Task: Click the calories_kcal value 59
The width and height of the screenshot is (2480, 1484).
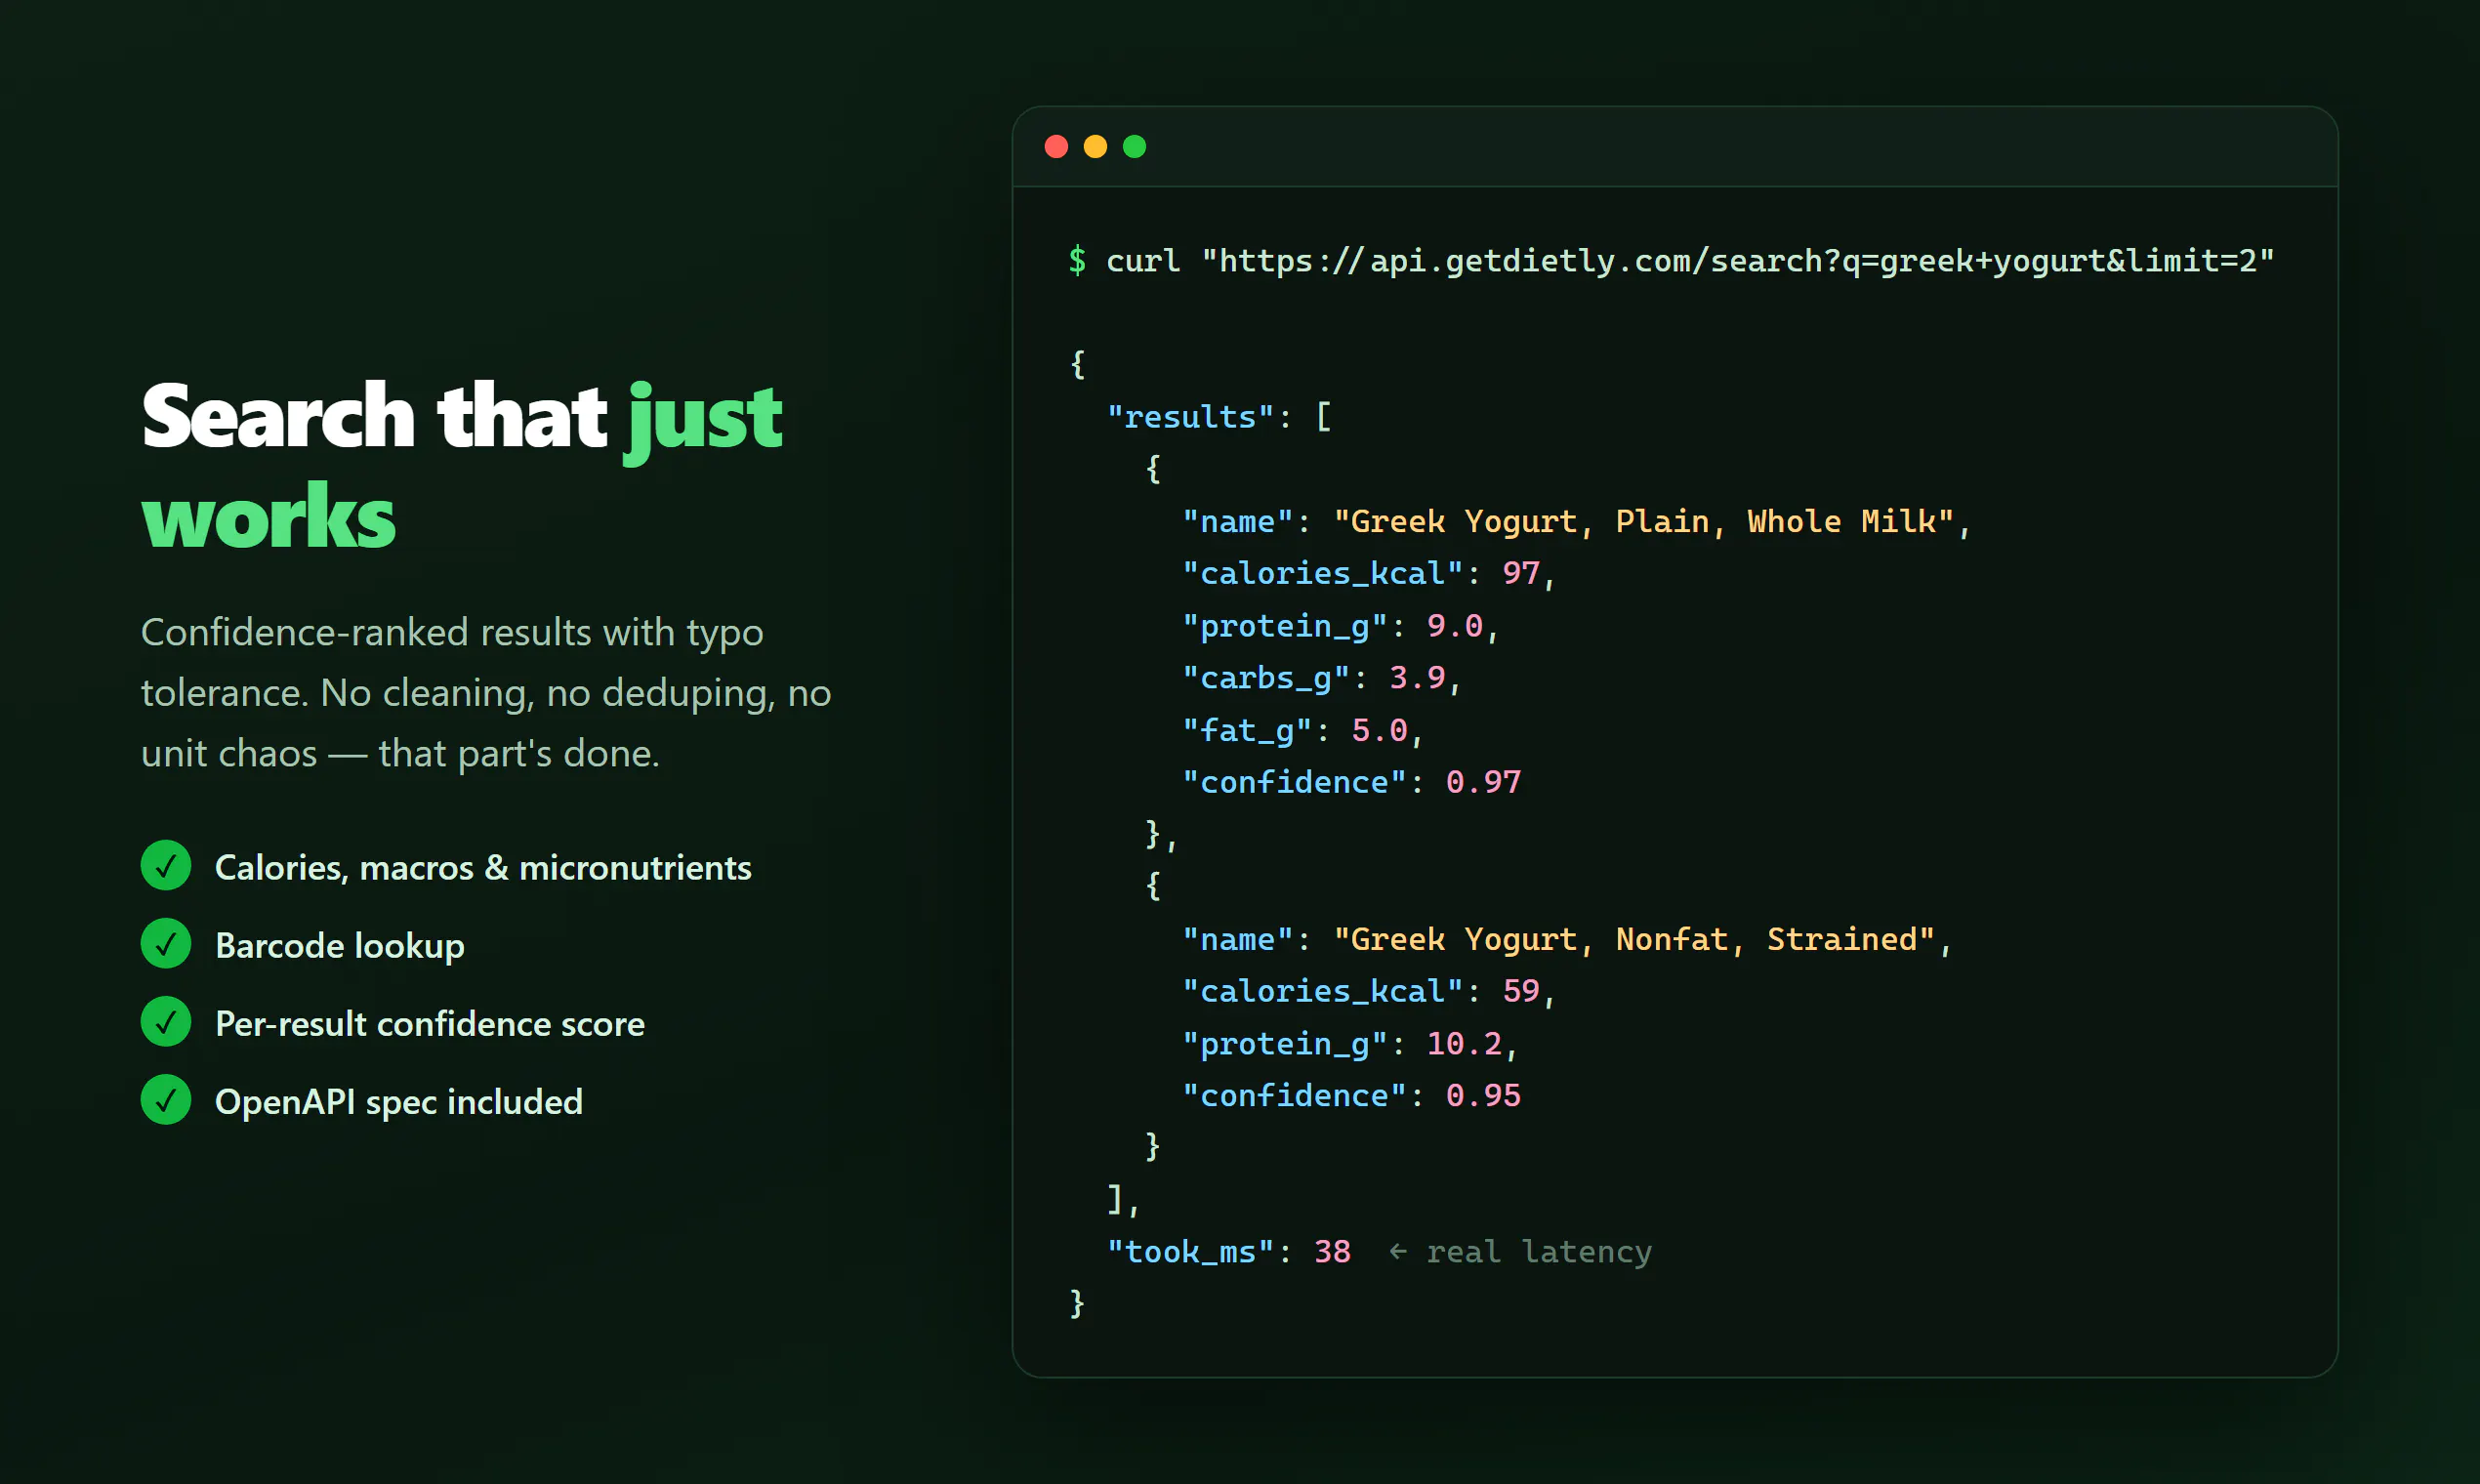Action: (1521, 992)
